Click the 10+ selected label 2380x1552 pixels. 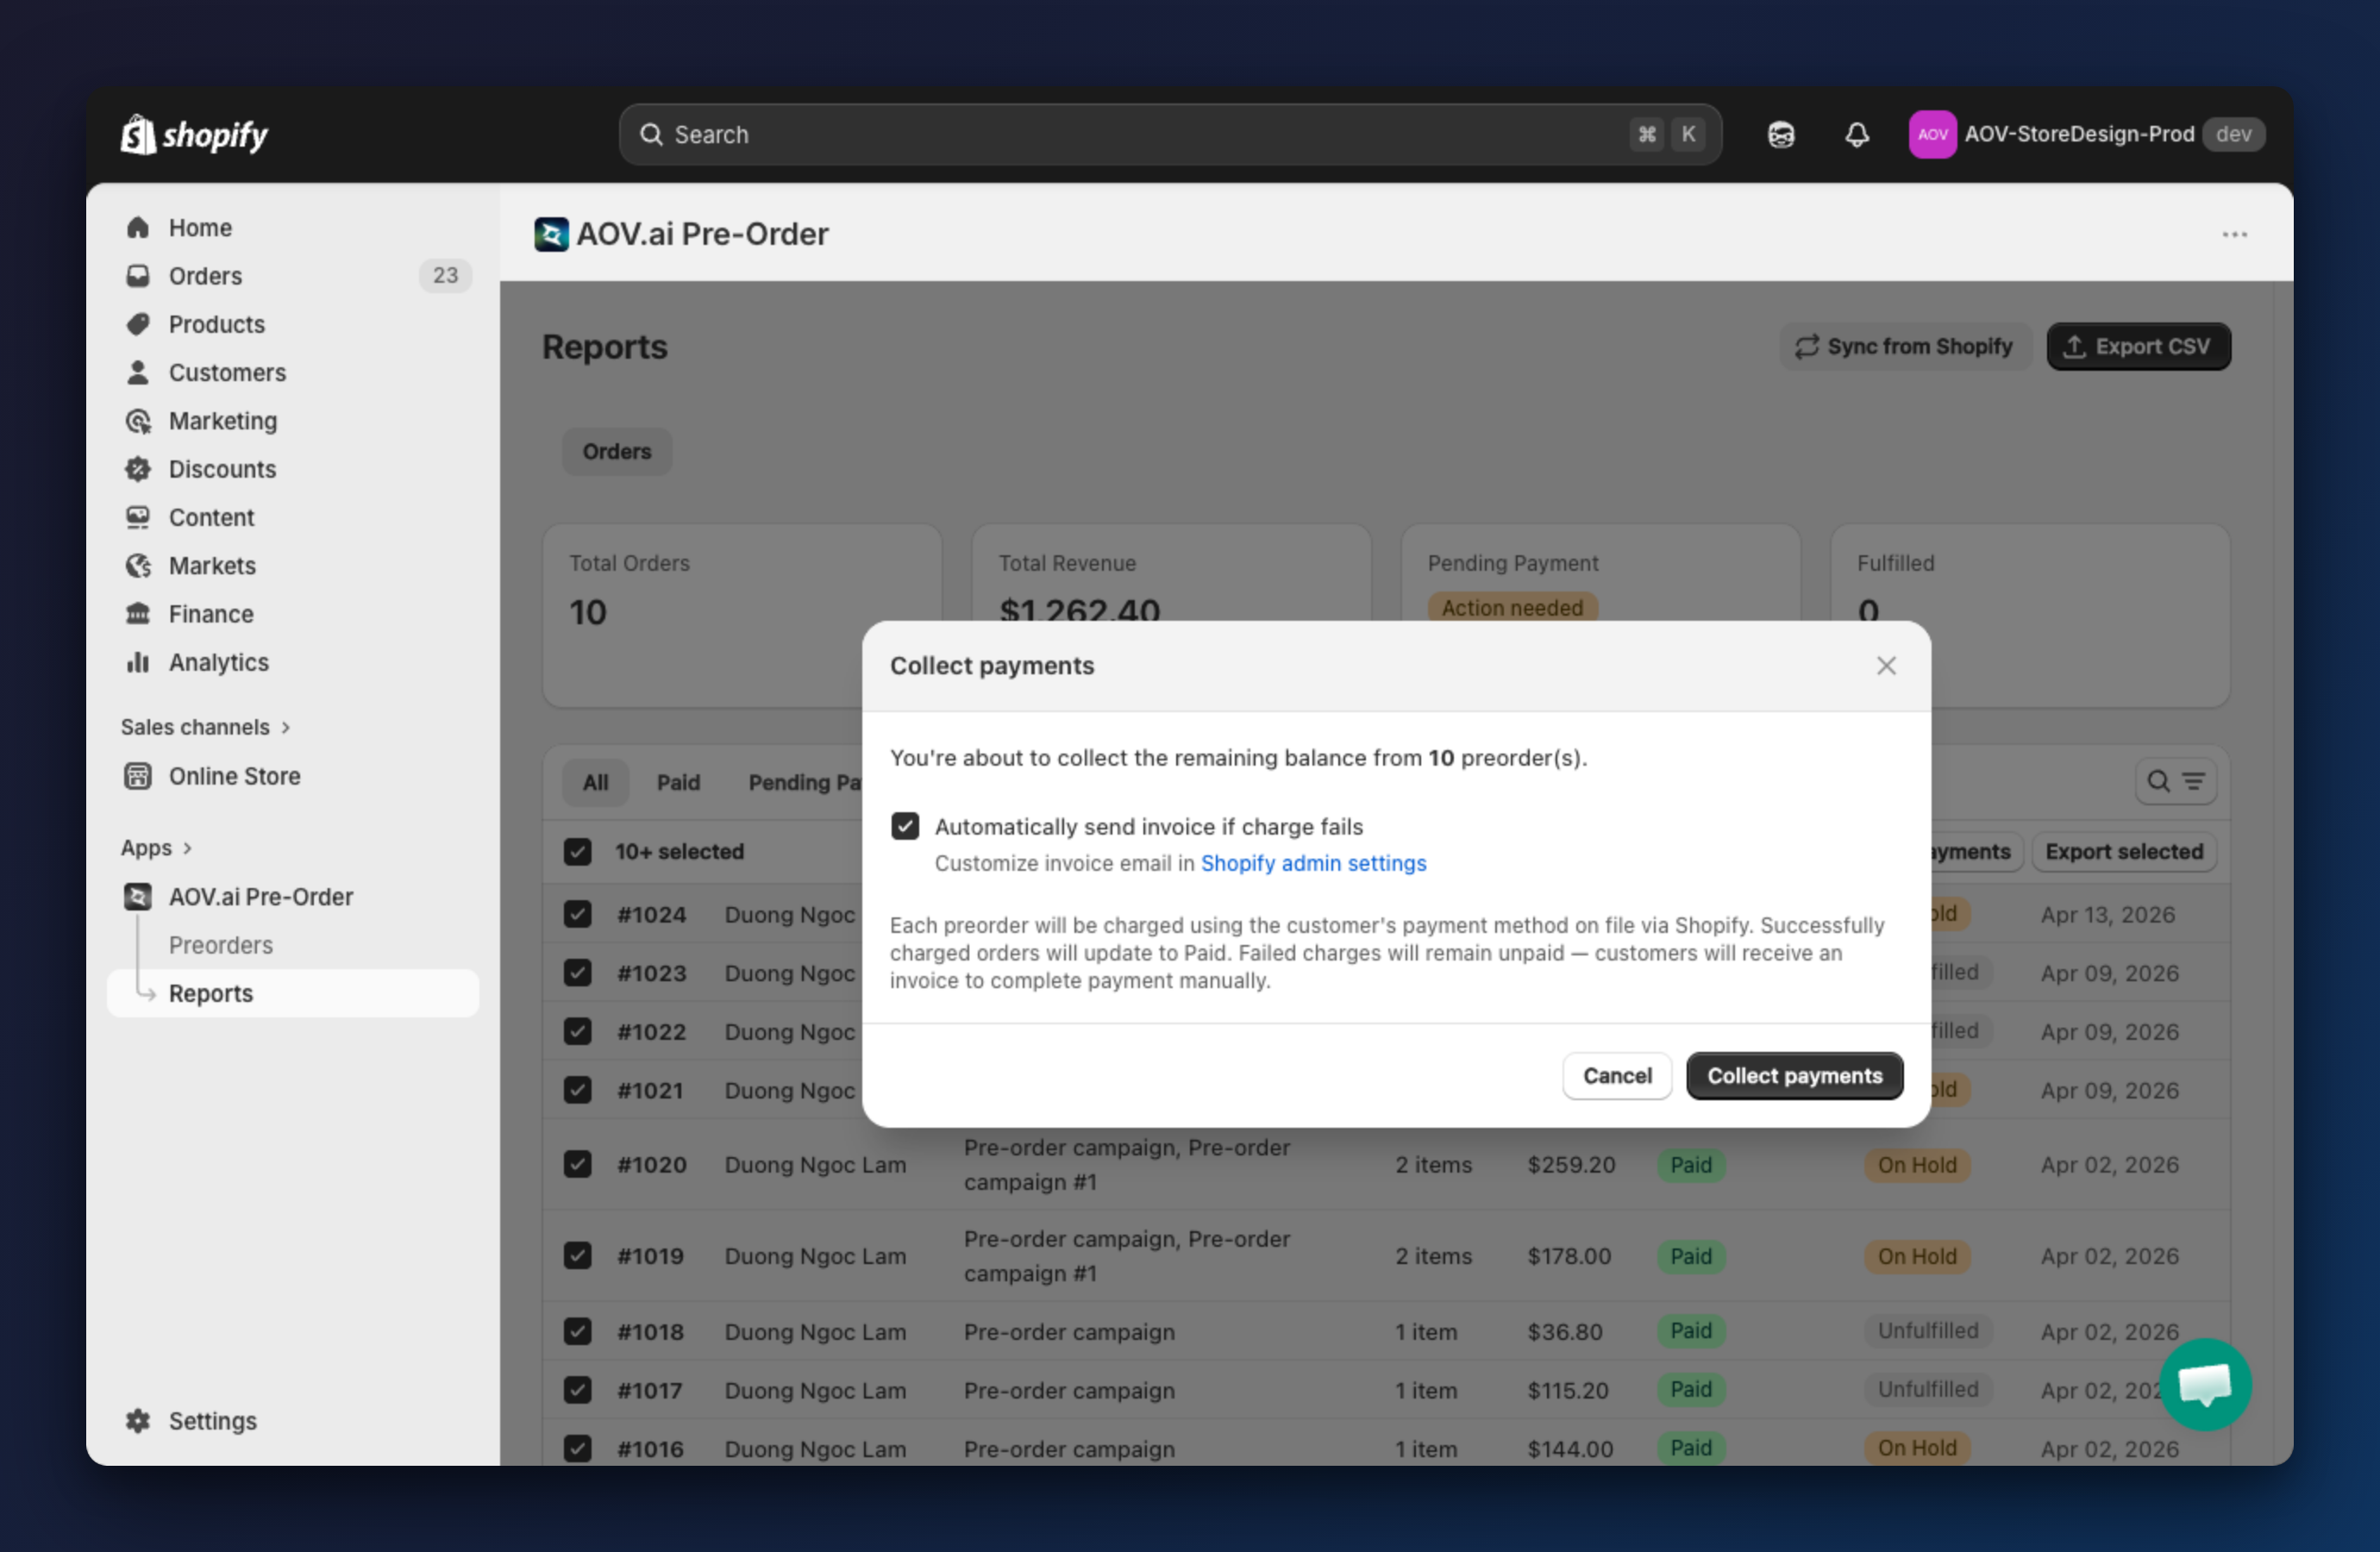[679, 852]
